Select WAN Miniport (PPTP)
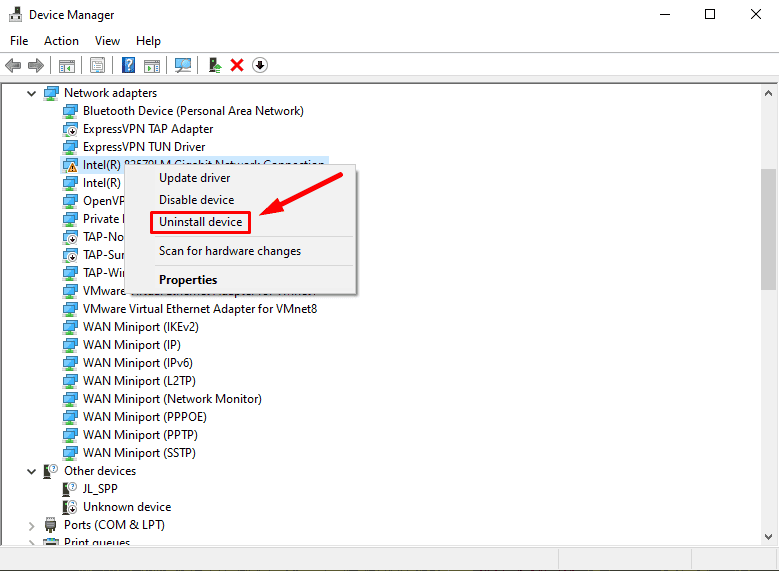This screenshot has height=571, width=779. pos(140,435)
